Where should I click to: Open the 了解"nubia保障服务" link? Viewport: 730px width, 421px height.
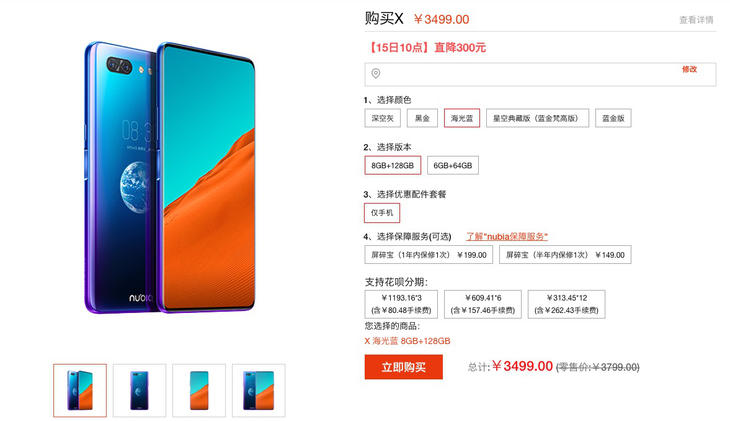pos(507,237)
